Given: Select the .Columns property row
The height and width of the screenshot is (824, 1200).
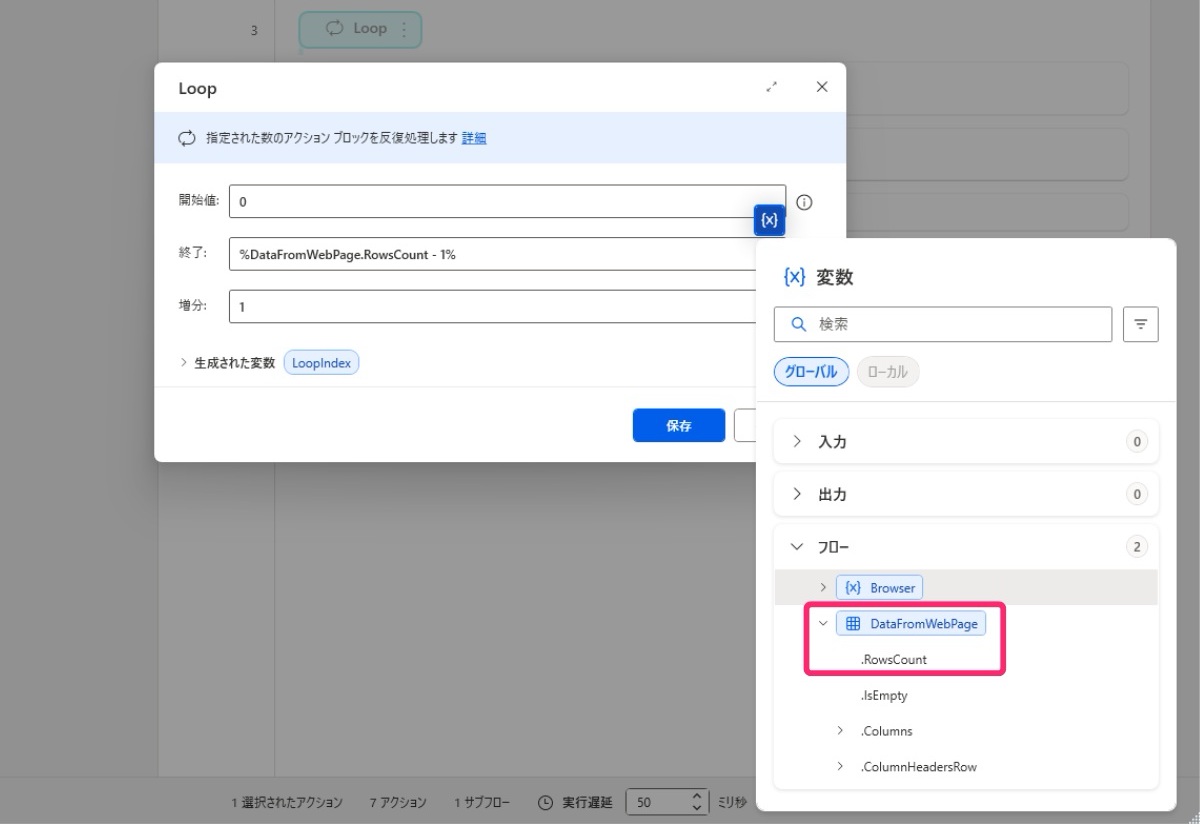Looking at the screenshot, I should [x=886, y=731].
